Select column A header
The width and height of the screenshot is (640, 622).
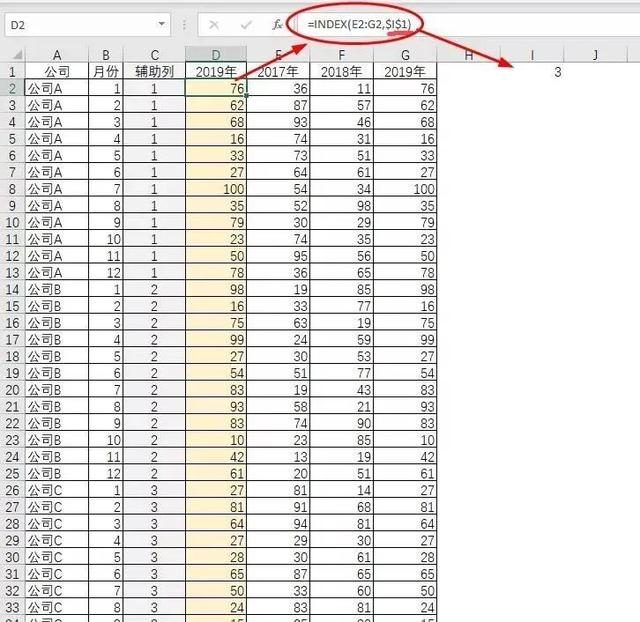(57, 55)
